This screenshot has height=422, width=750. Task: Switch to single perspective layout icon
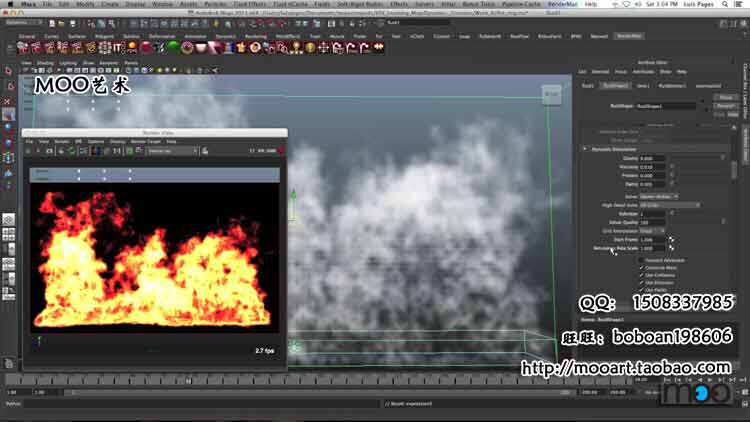coord(8,219)
